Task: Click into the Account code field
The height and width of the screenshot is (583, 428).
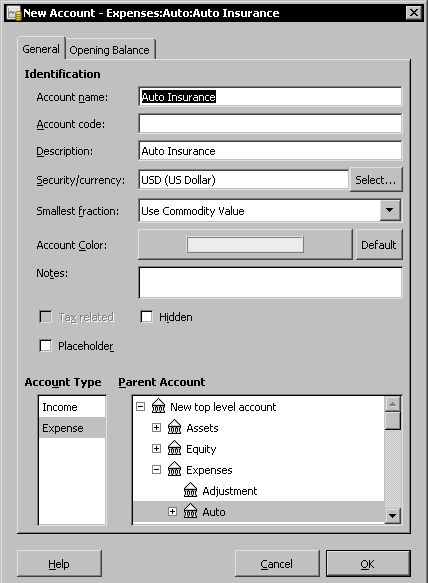Action: pos(270,123)
